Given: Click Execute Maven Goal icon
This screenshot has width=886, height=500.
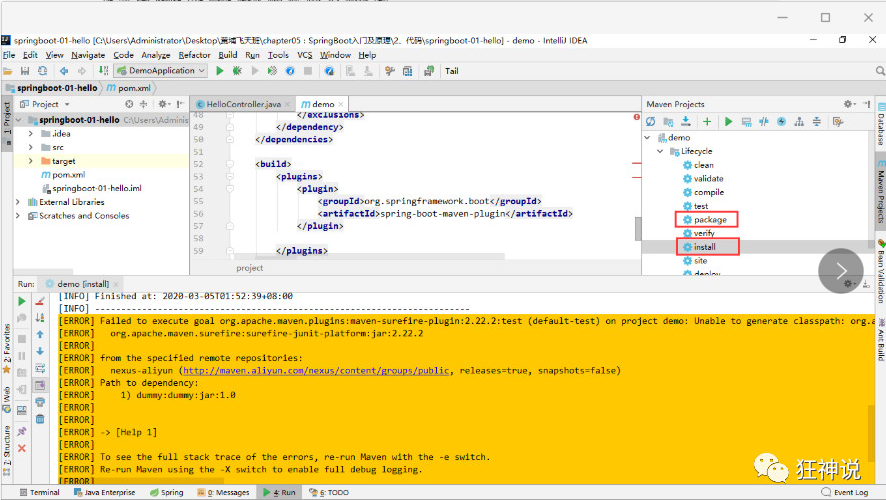Looking at the screenshot, I should pos(746,121).
